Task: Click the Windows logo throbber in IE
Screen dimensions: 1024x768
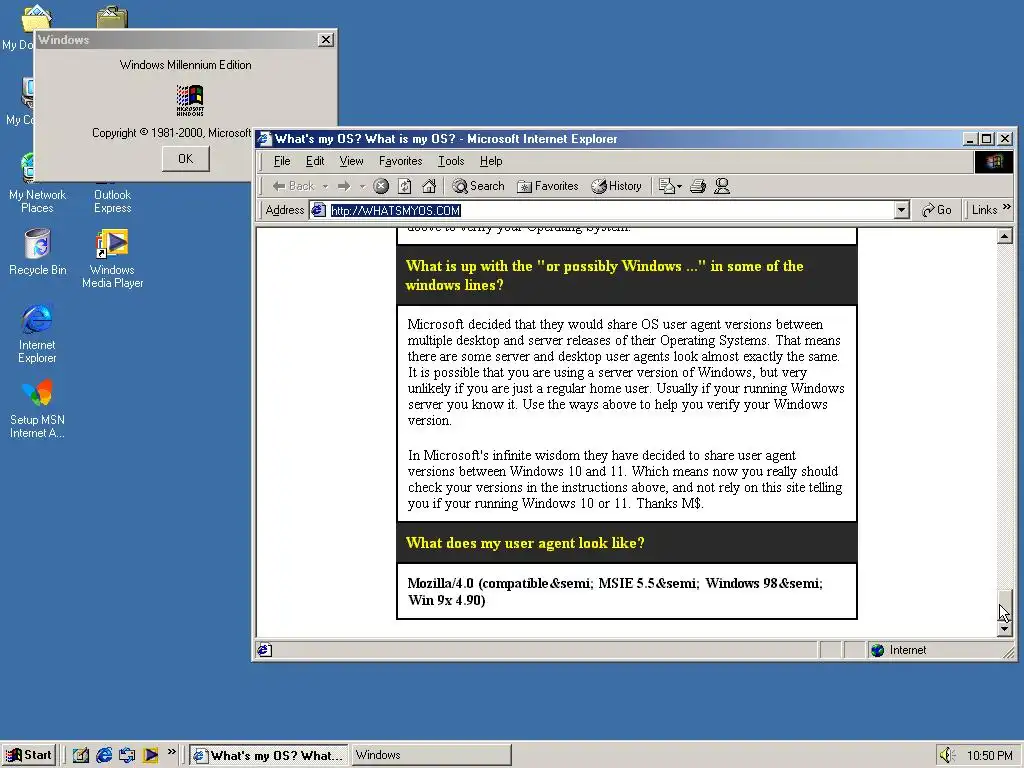Action: pos(994,161)
